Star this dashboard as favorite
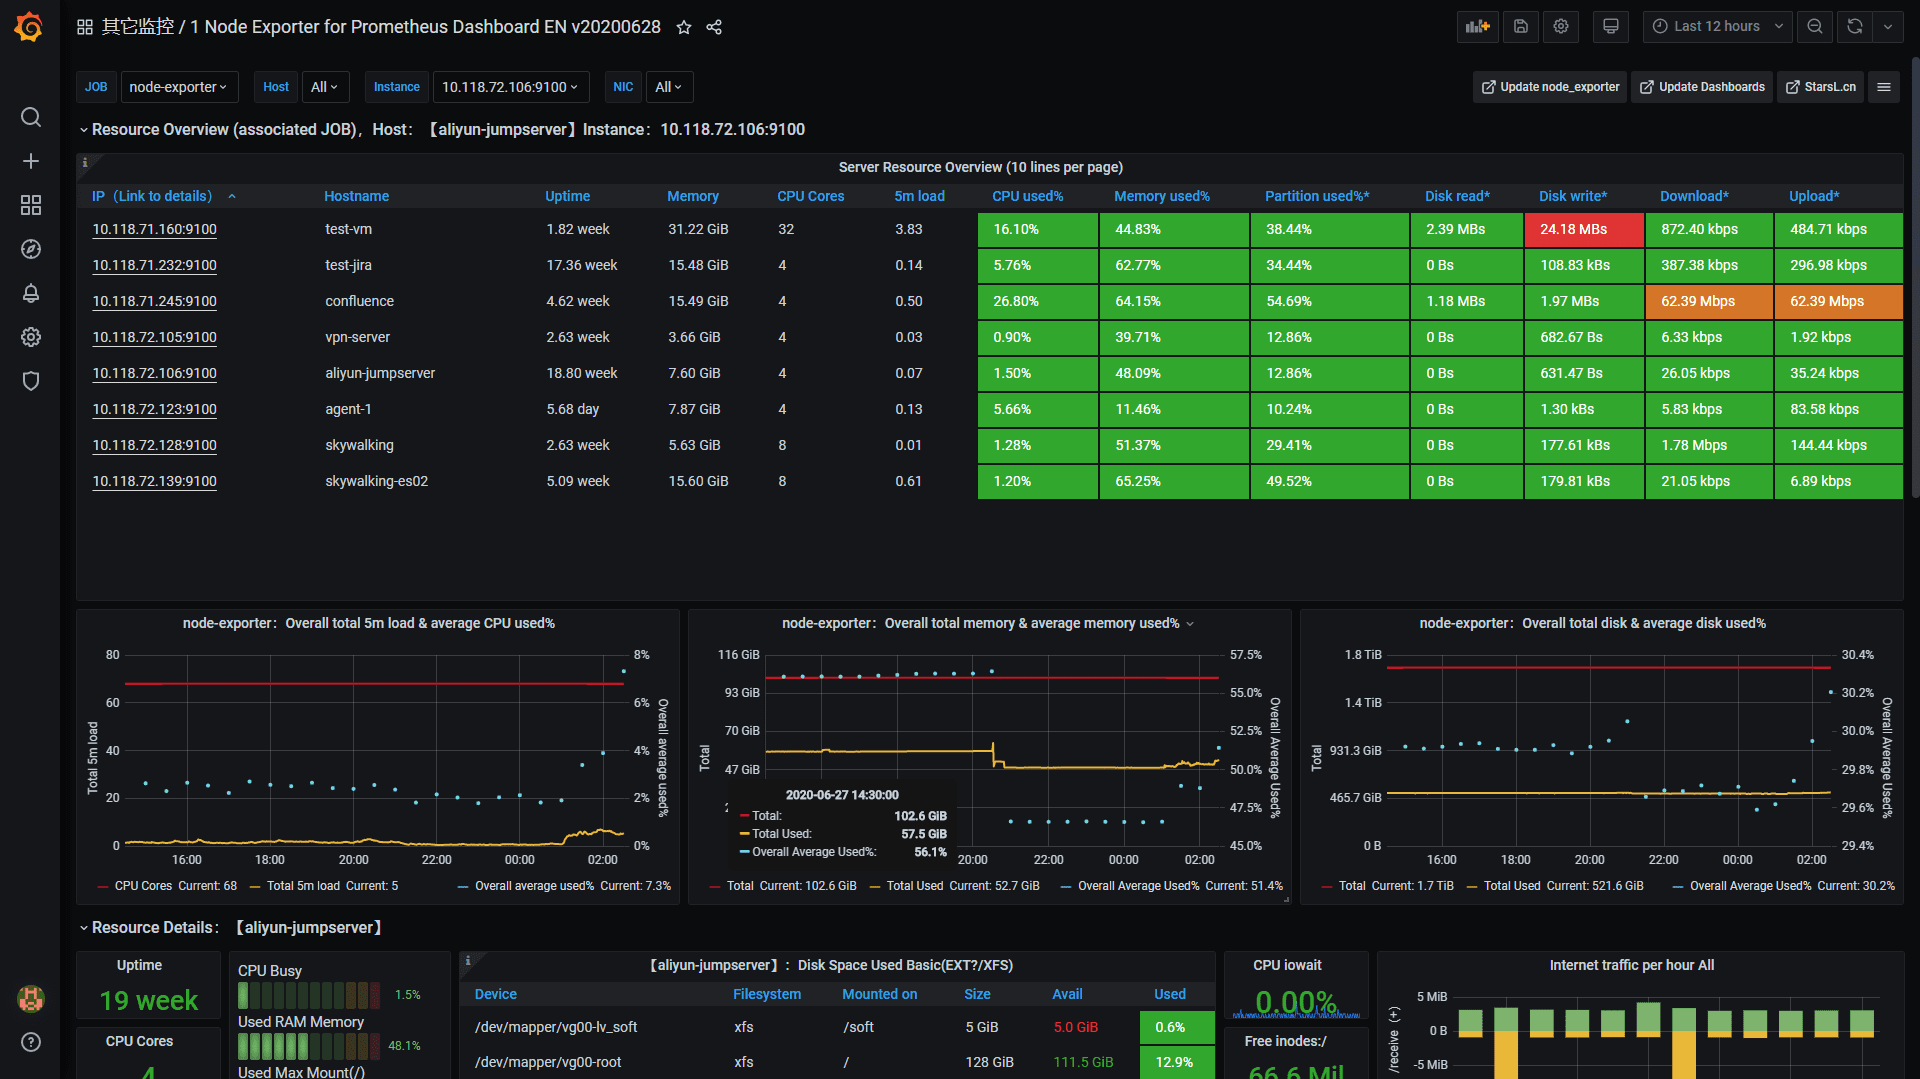The height and width of the screenshot is (1079, 1920). [x=684, y=27]
